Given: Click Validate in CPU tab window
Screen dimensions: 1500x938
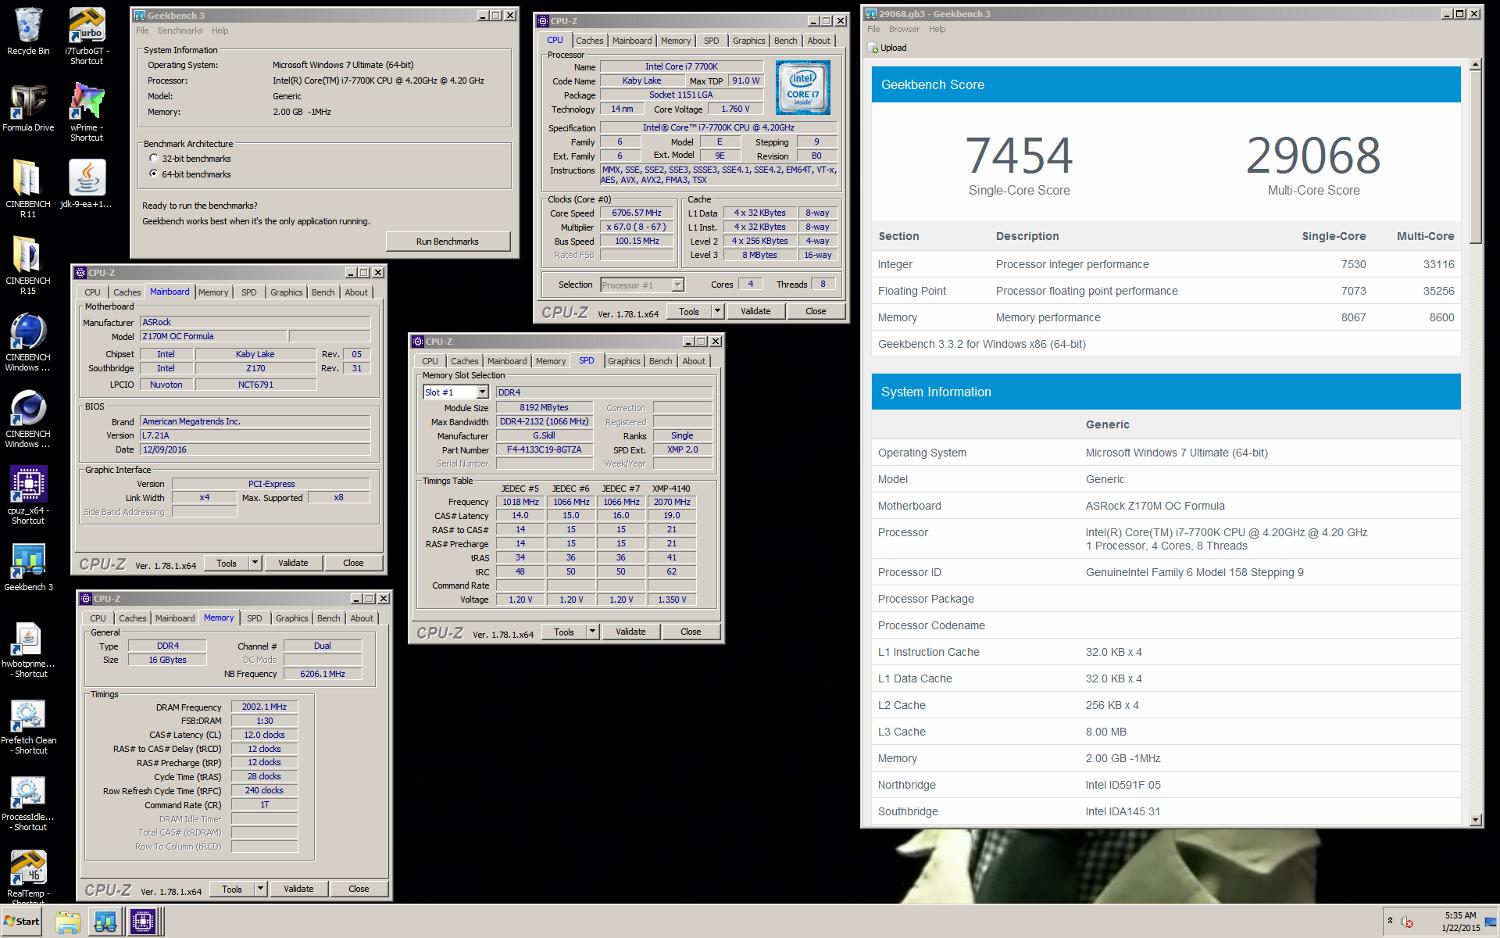Looking at the screenshot, I should pos(755,311).
